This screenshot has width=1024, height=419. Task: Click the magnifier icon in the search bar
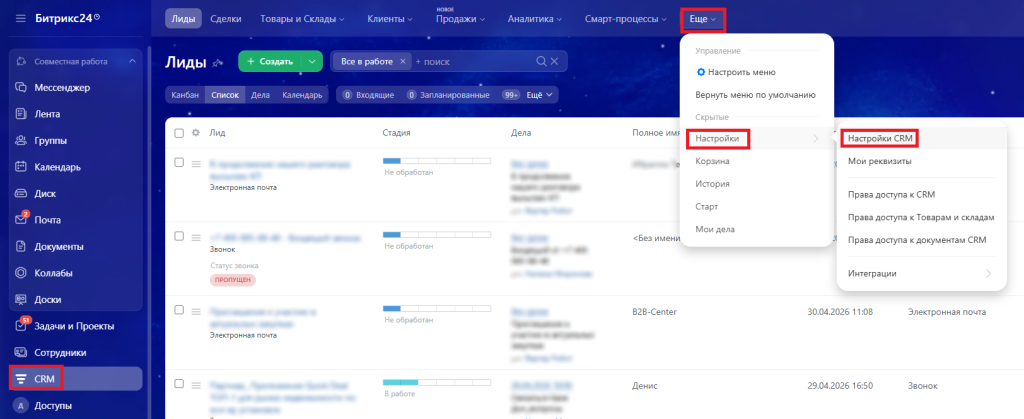541,61
